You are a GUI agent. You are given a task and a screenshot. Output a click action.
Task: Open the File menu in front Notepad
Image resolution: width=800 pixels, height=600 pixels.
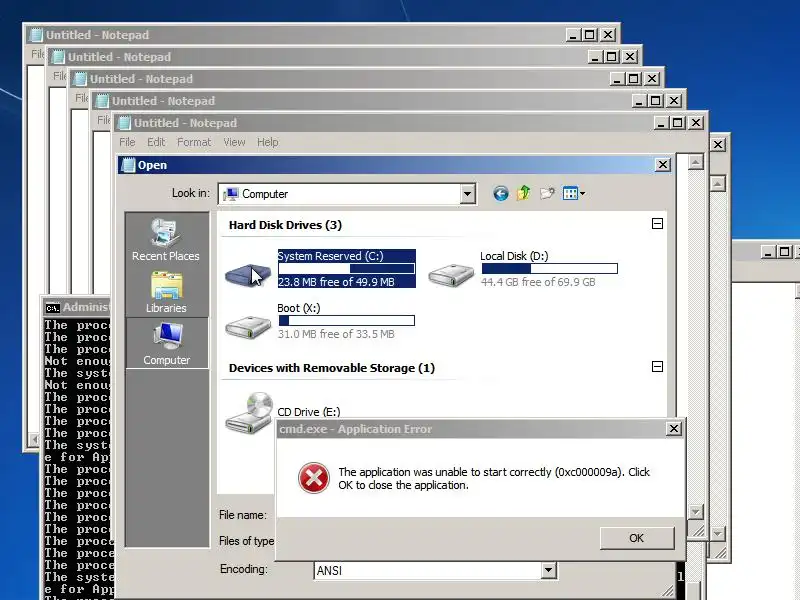click(x=127, y=142)
